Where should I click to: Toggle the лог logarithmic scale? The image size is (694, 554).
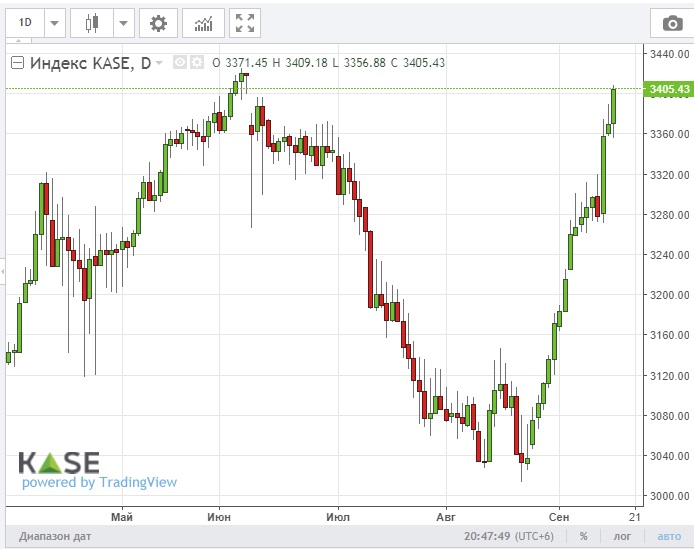(622, 536)
